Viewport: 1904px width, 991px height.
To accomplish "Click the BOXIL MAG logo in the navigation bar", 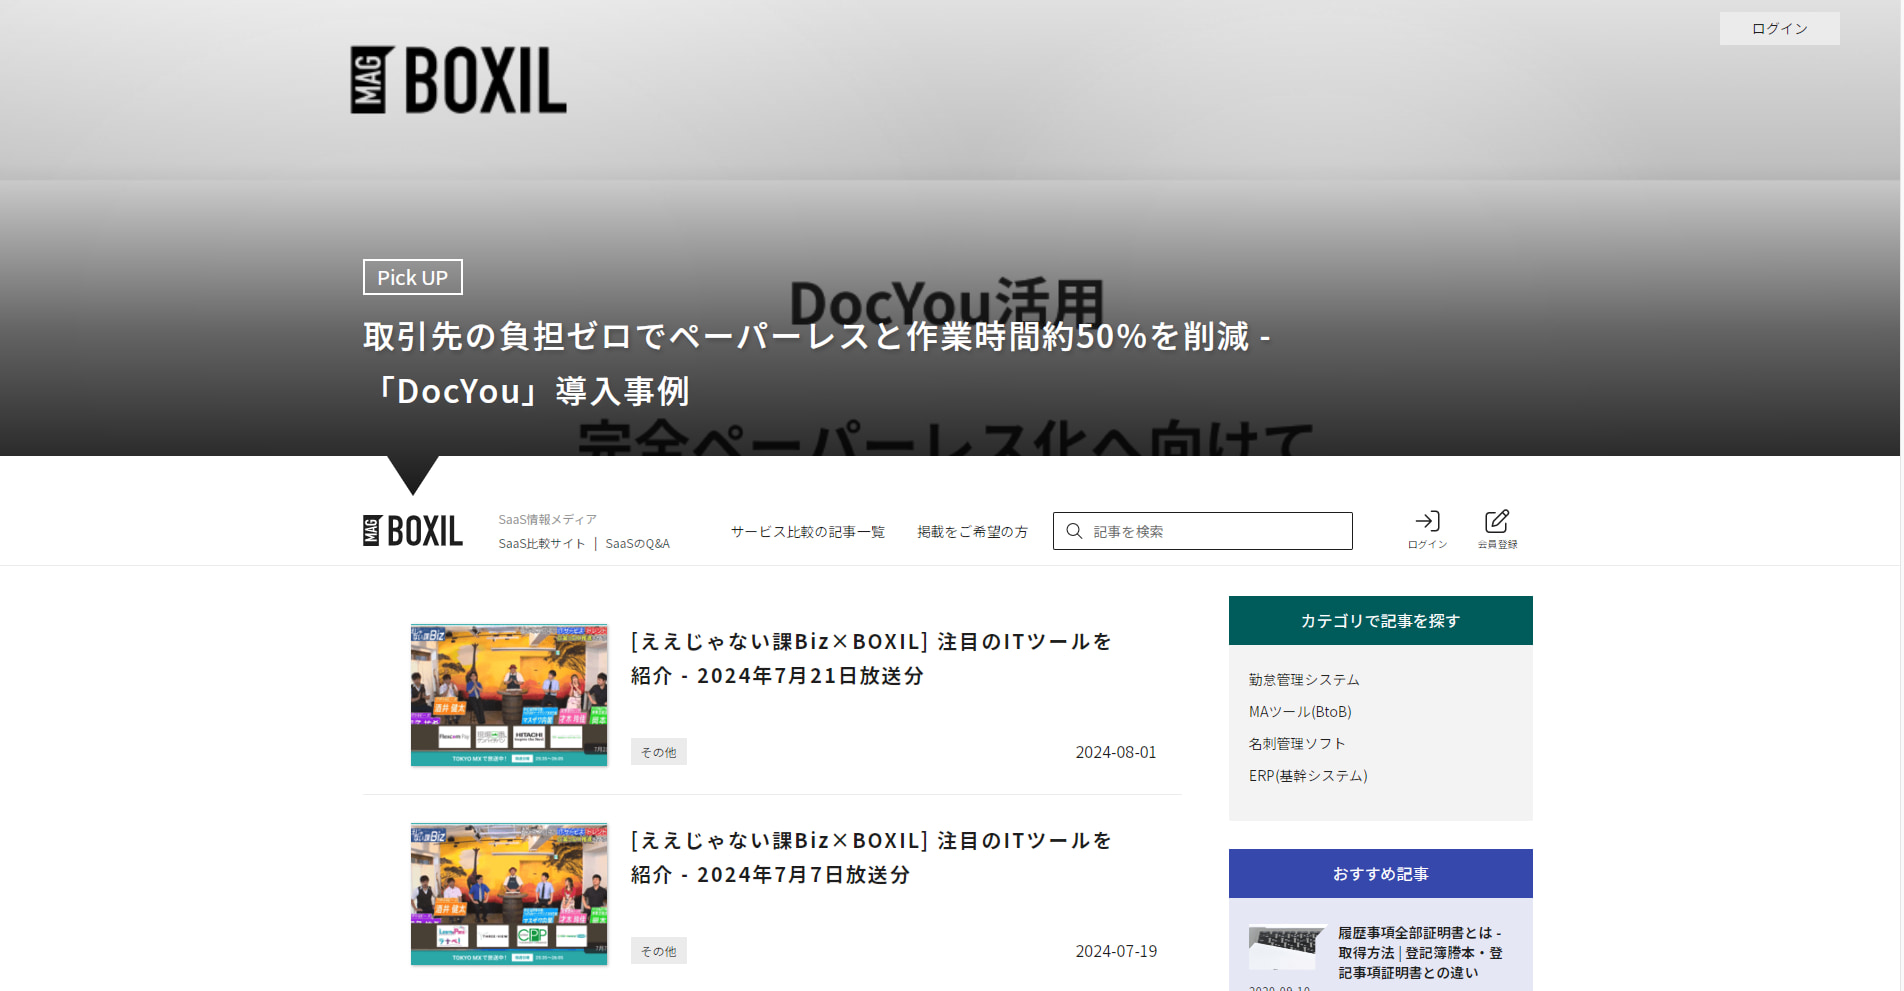I will click(x=411, y=530).
